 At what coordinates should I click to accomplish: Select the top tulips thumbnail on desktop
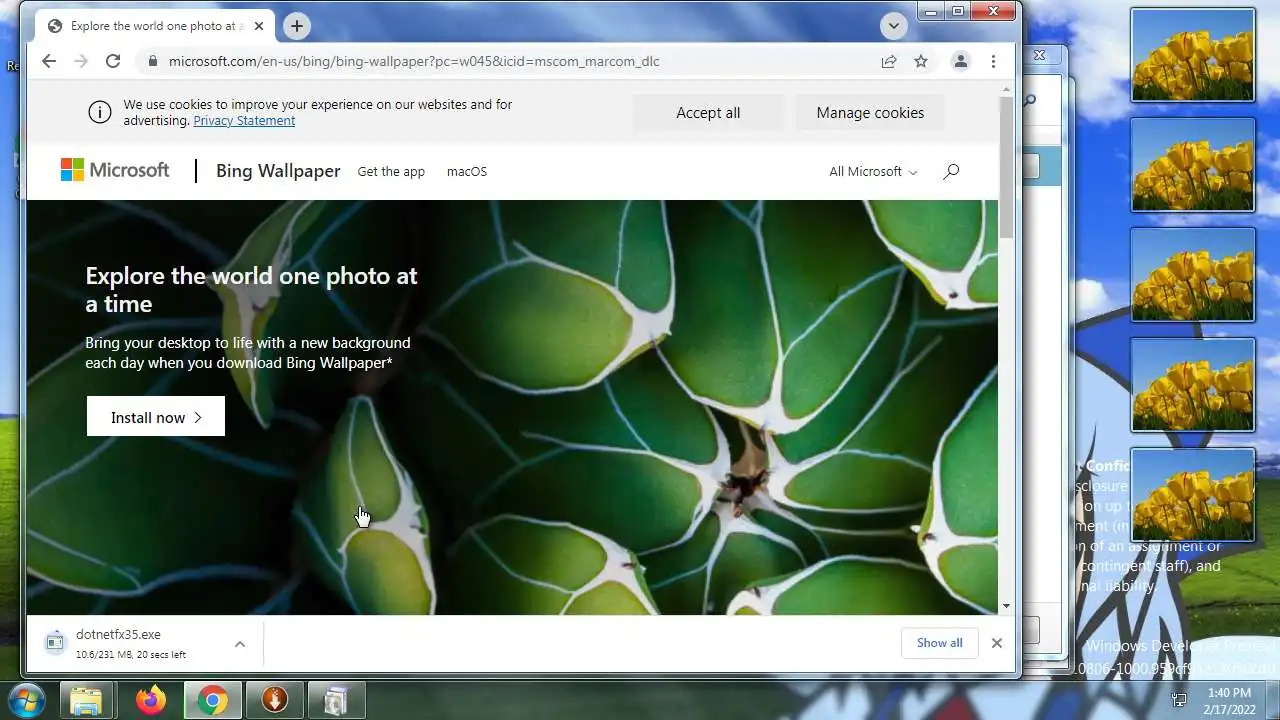tap(1192, 55)
